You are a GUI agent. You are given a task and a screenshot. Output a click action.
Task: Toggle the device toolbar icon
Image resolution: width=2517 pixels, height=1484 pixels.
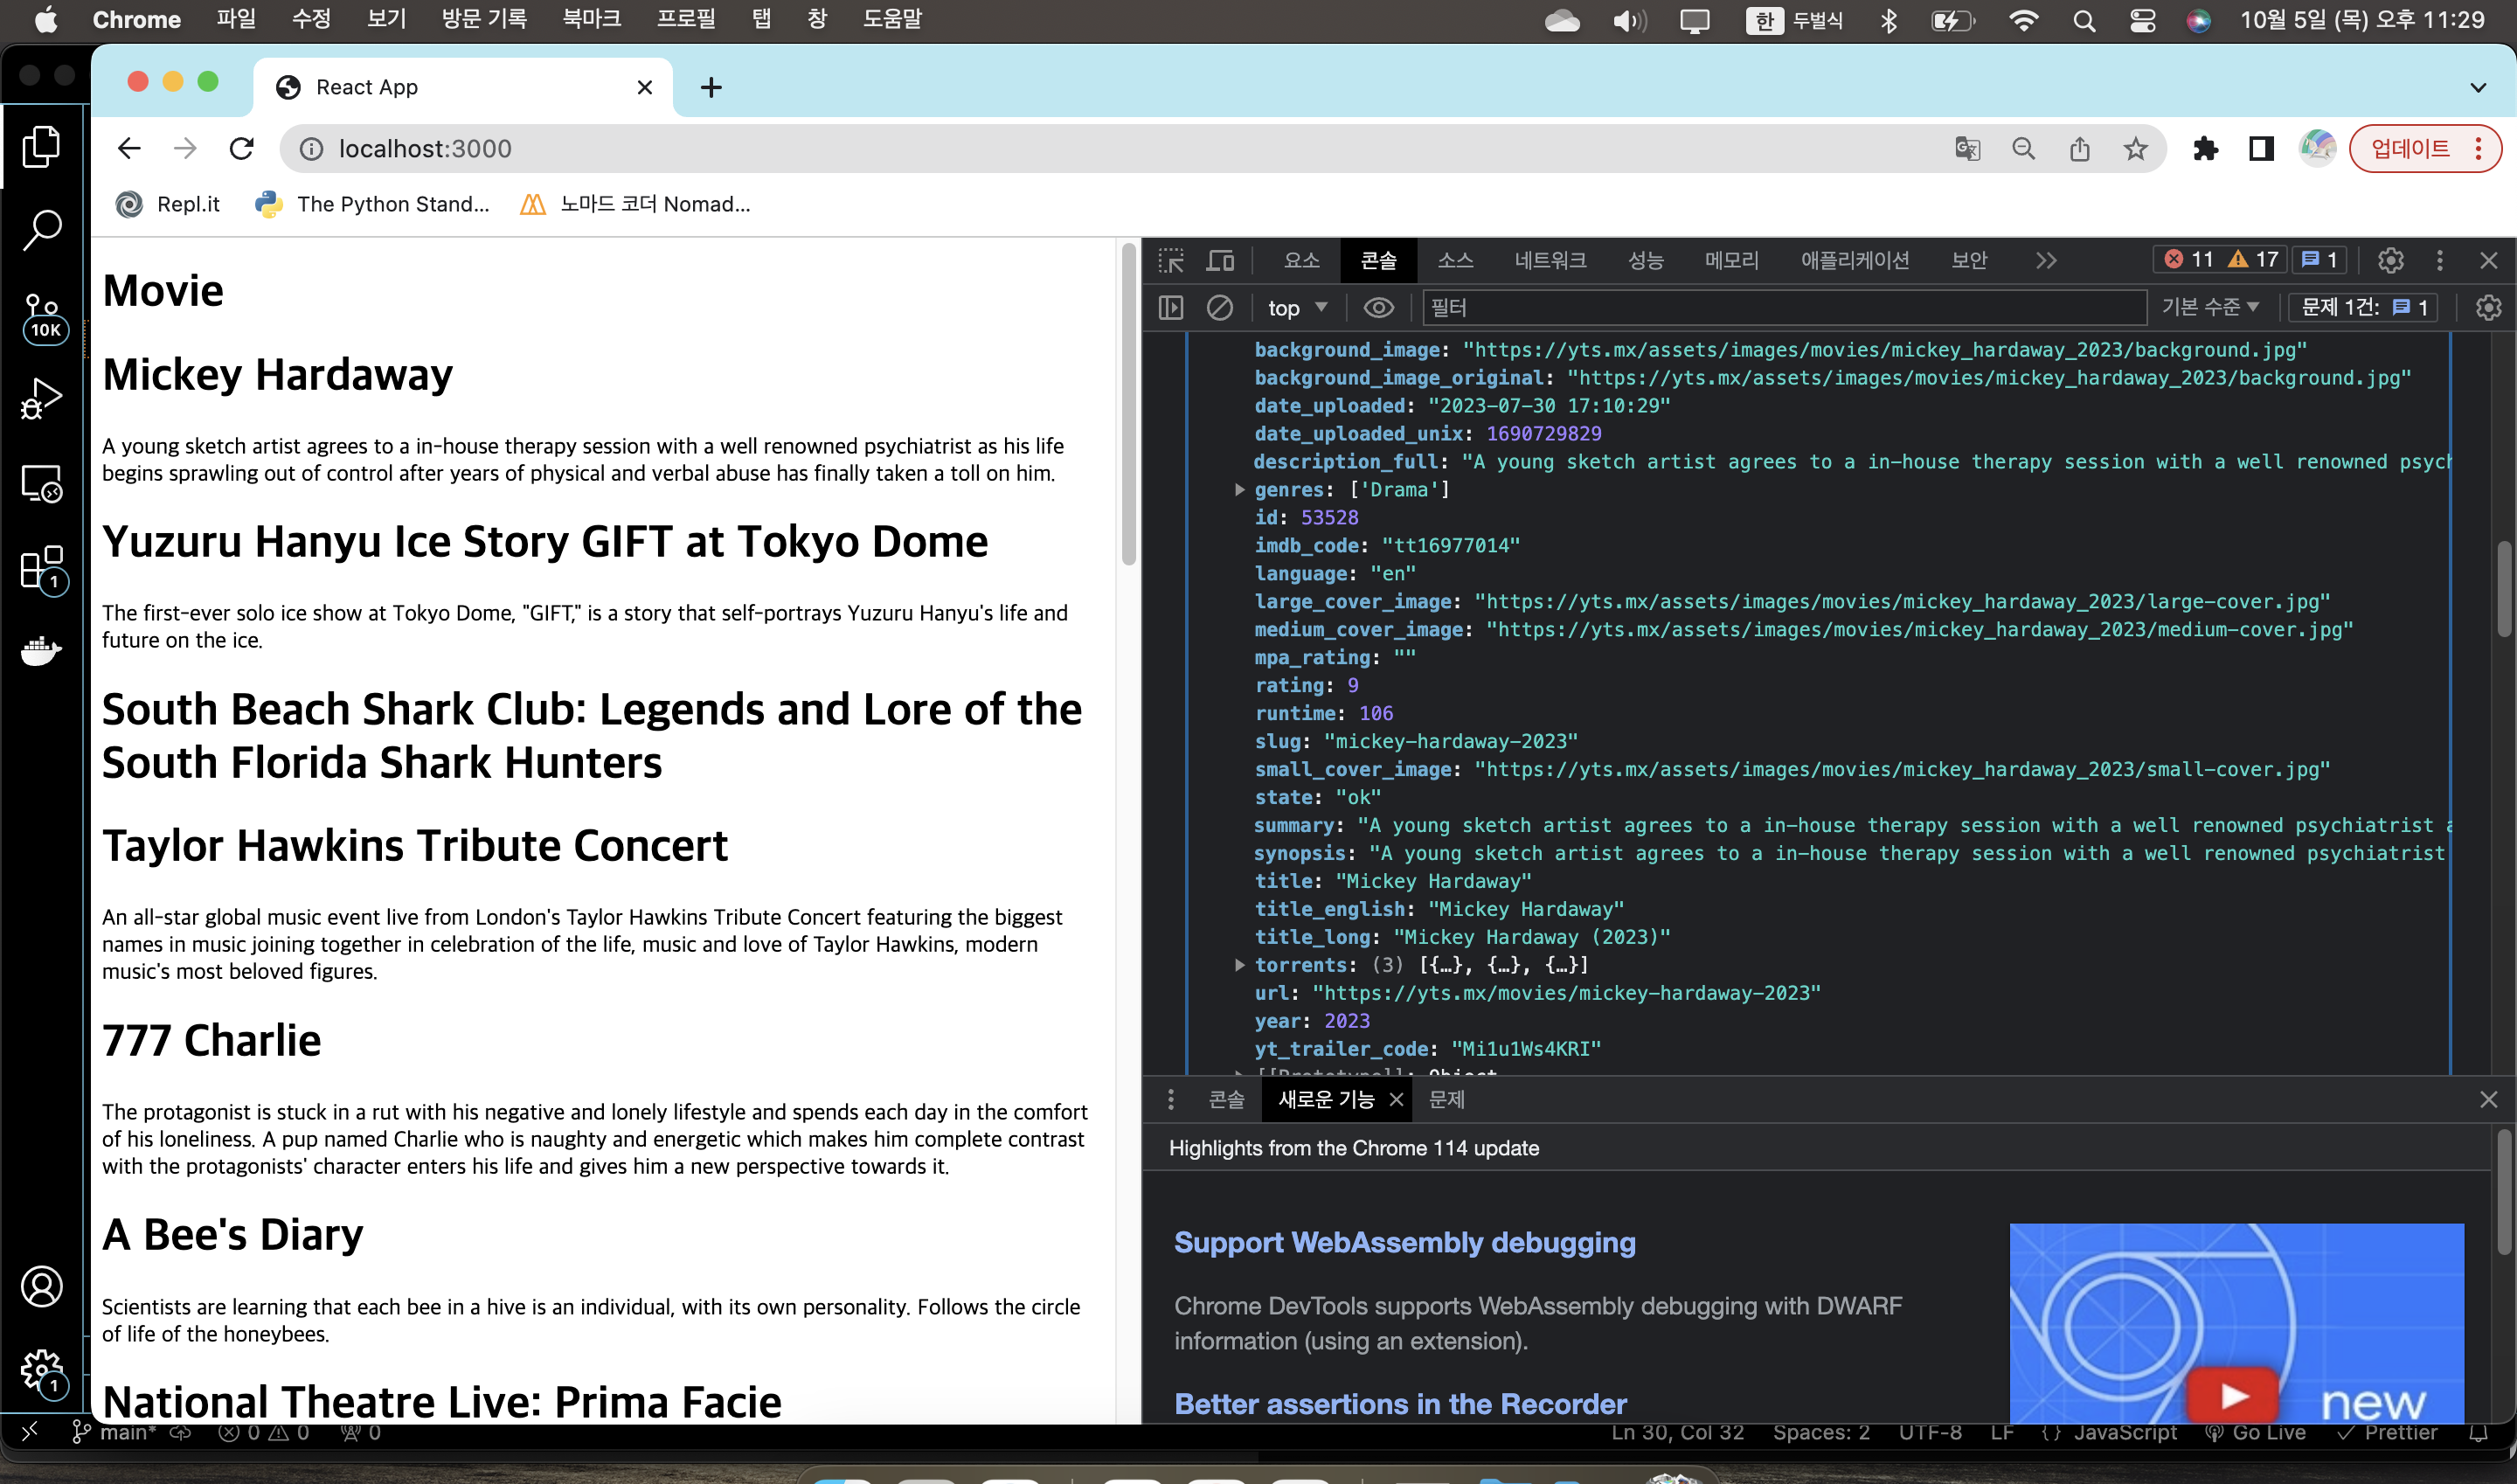(x=1220, y=260)
